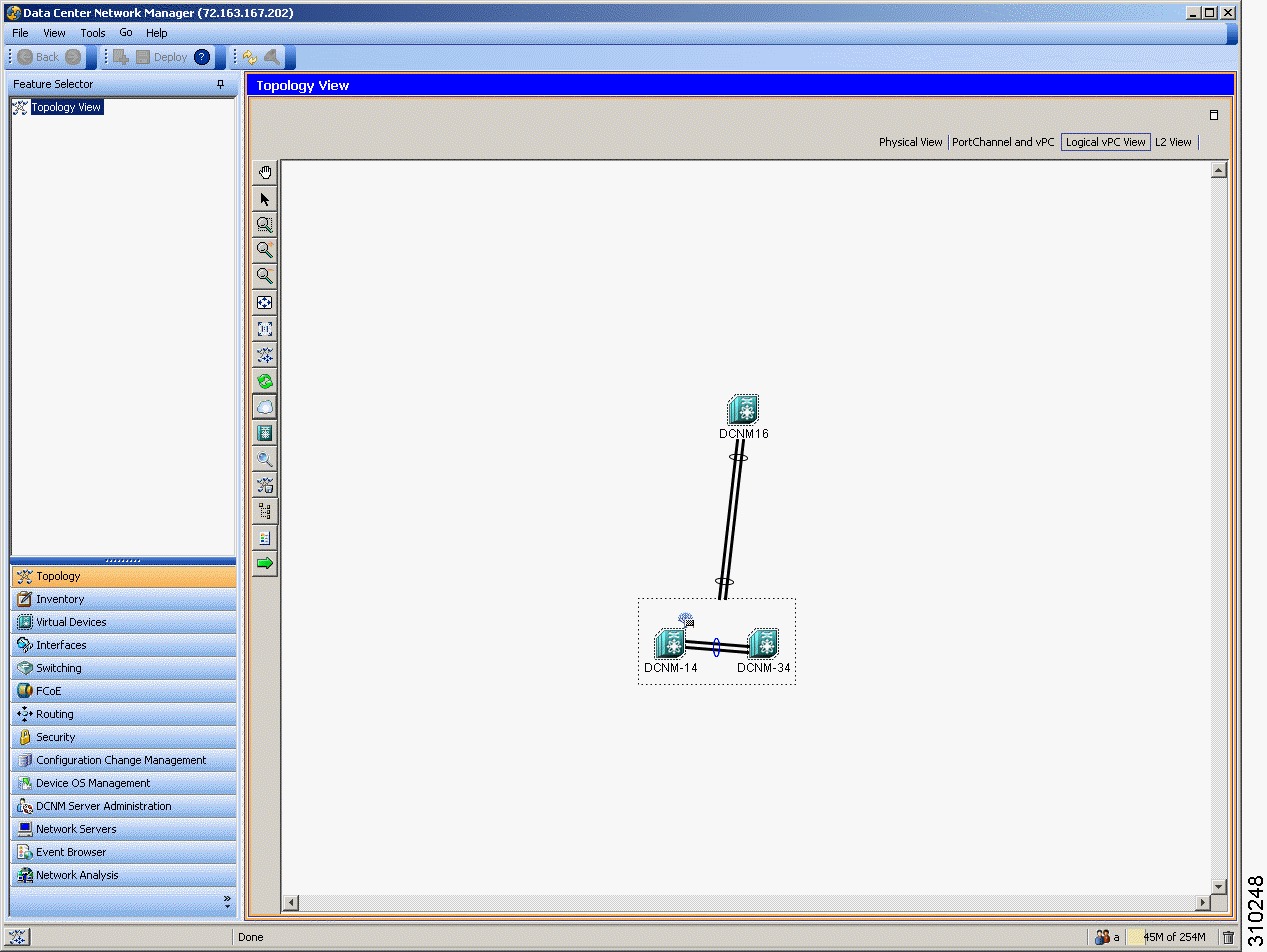The width and height of the screenshot is (1267, 952).
Task: Switch to PortChannel and vPC view
Action: point(1003,142)
